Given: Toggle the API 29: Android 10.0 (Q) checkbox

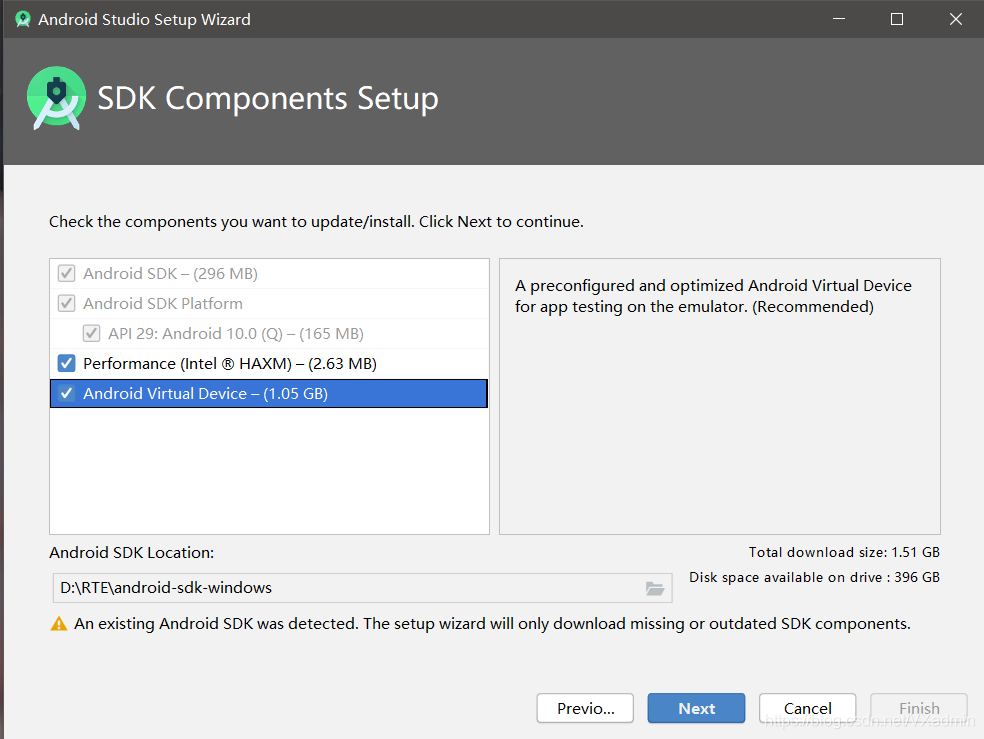Looking at the screenshot, I should pyautogui.click(x=92, y=333).
